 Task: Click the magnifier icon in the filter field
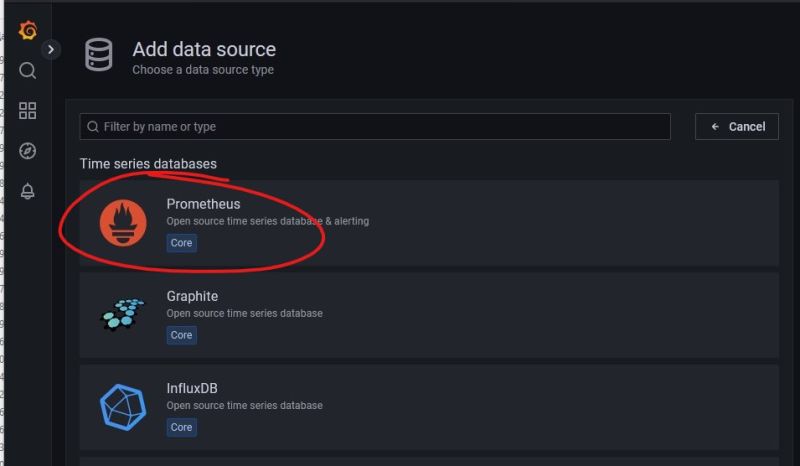93,127
